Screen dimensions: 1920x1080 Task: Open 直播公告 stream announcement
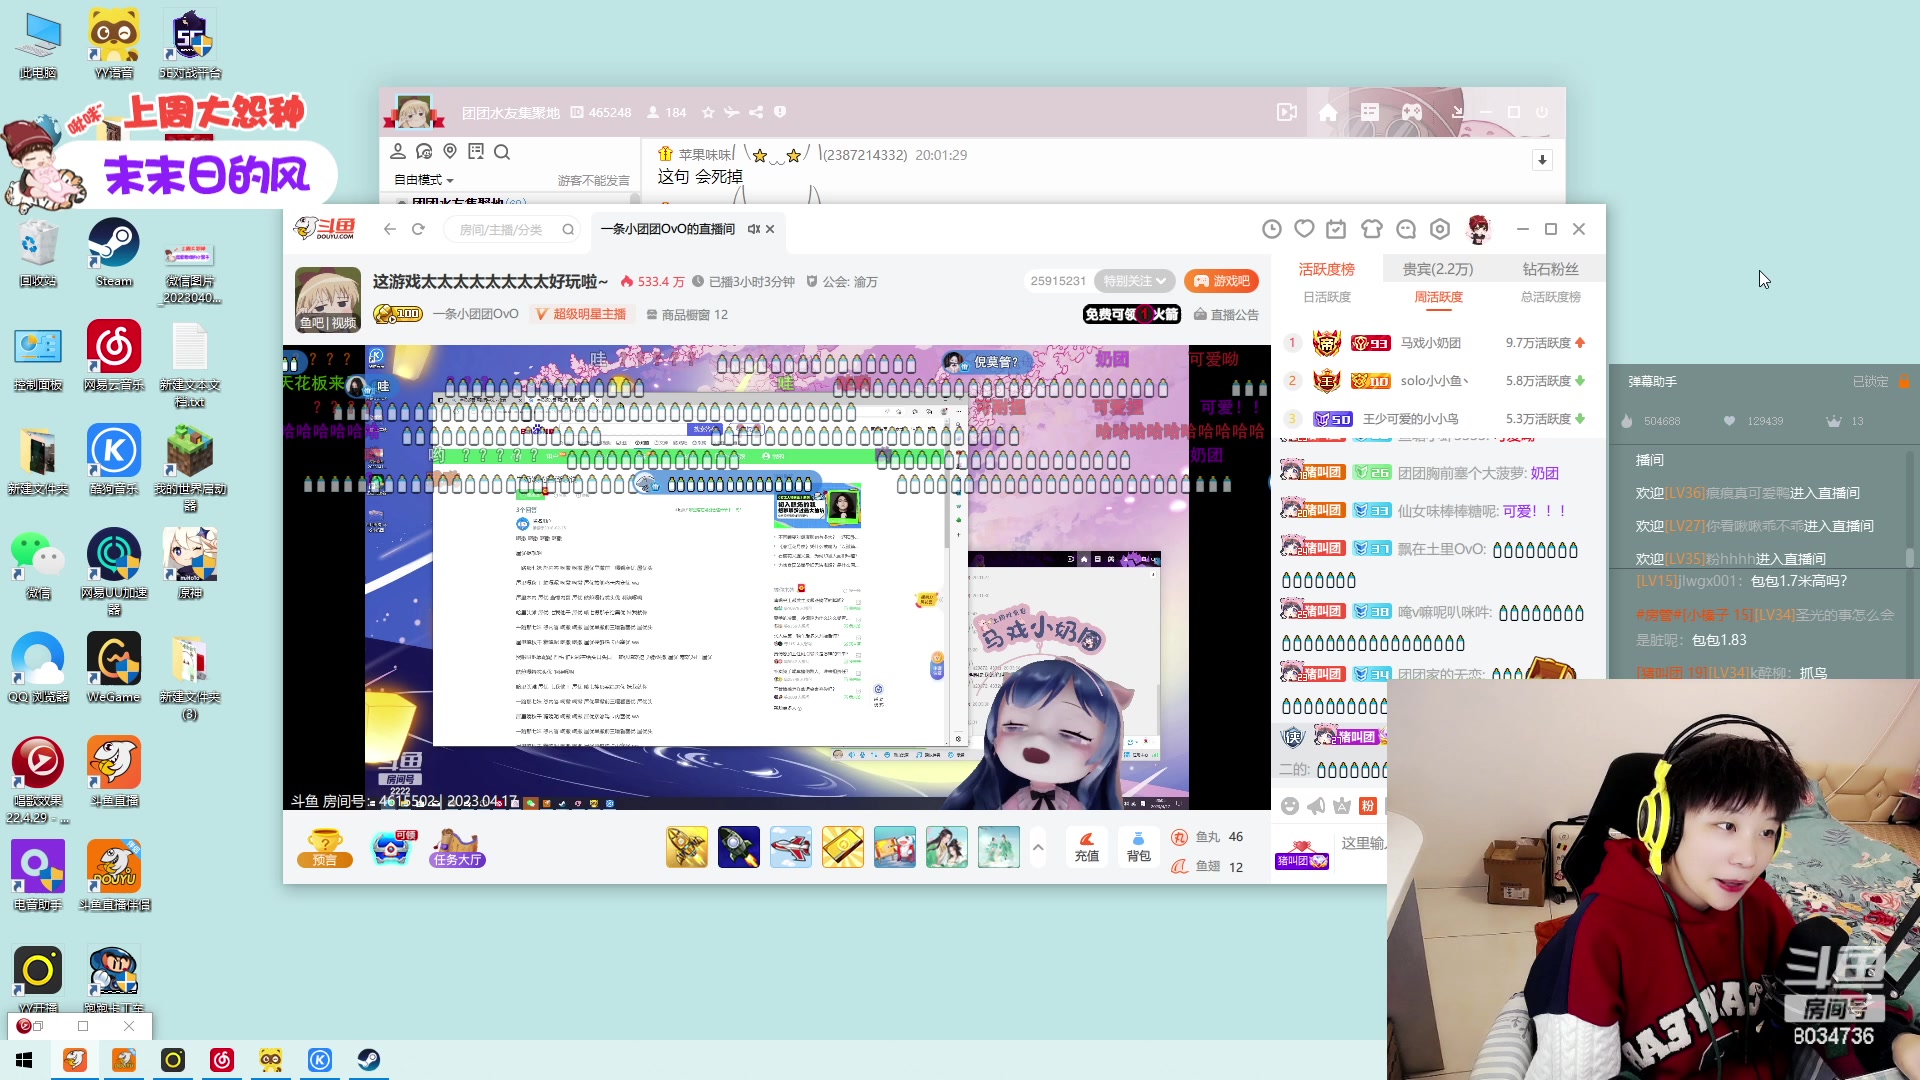(x=1226, y=314)
